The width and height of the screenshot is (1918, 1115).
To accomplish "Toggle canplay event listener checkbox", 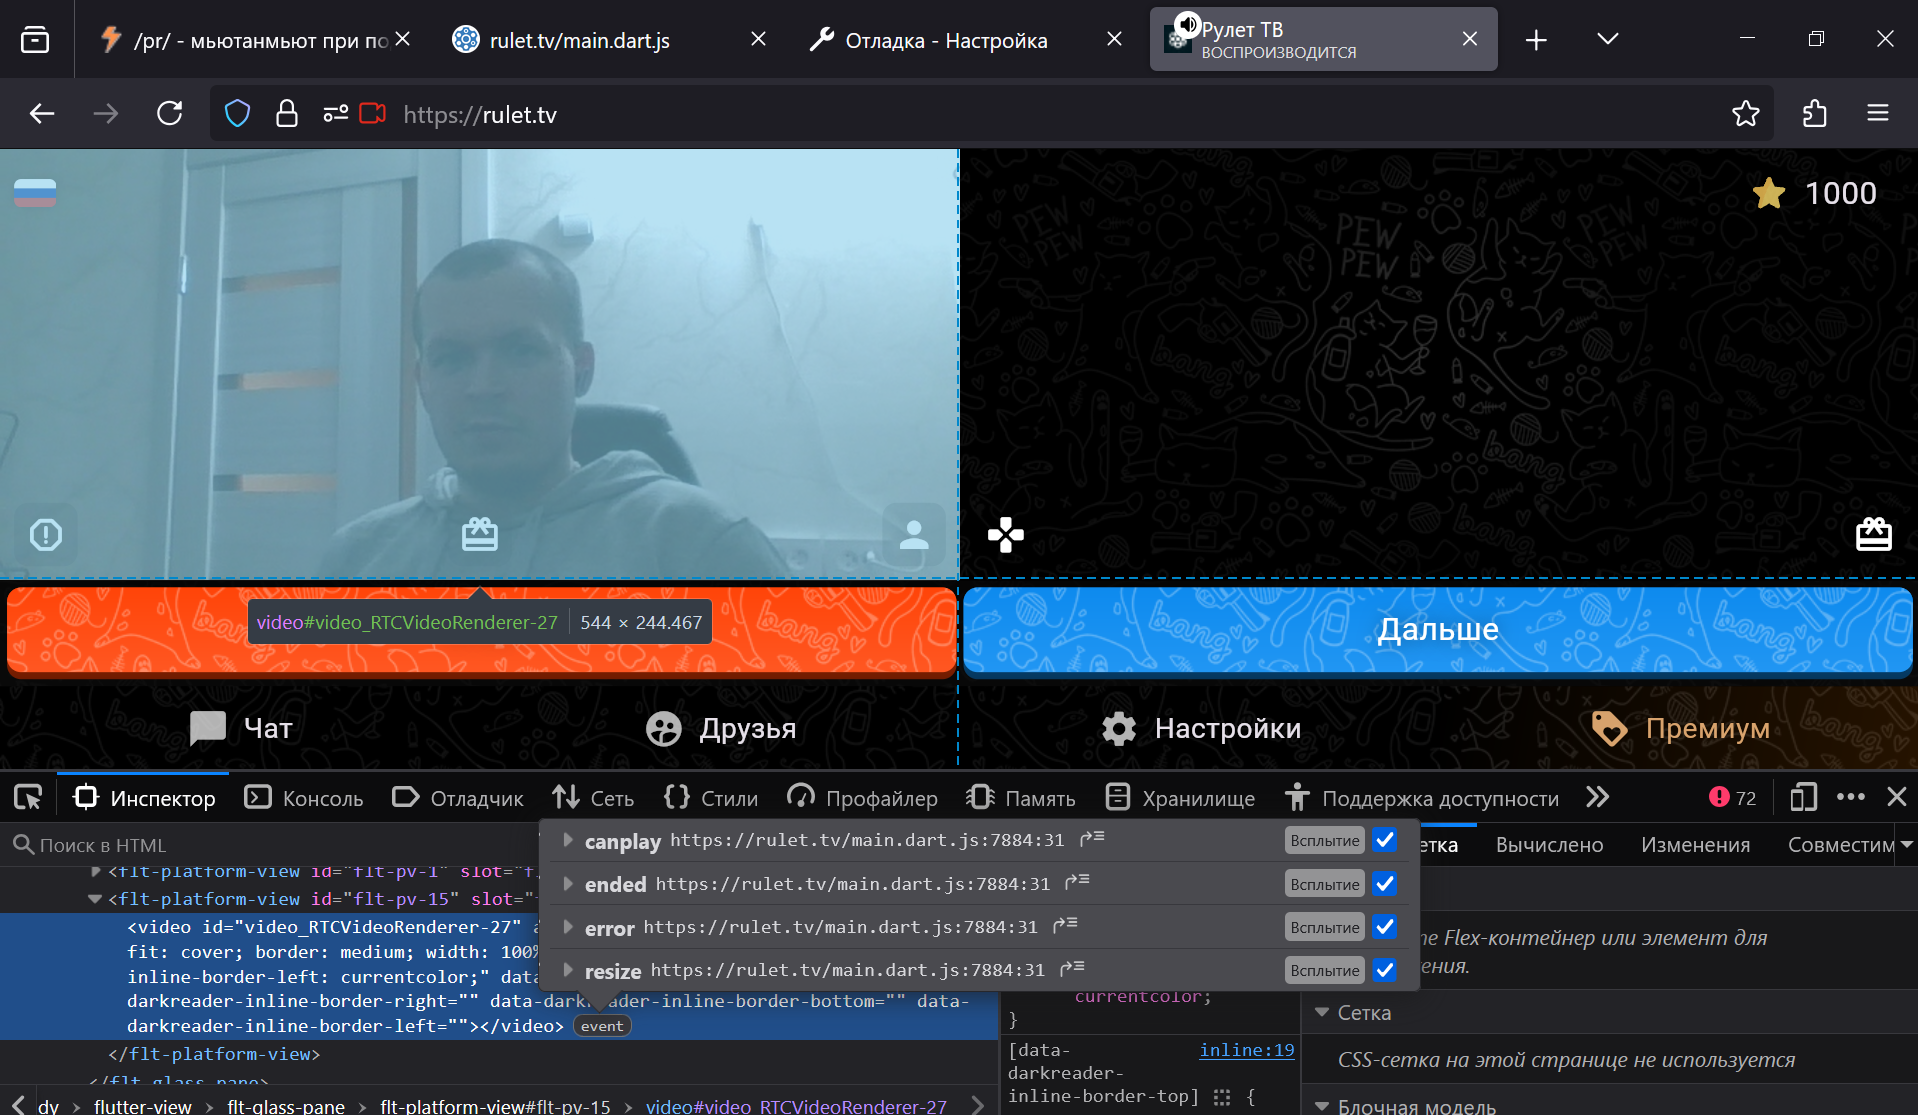I will [1385, 840].
